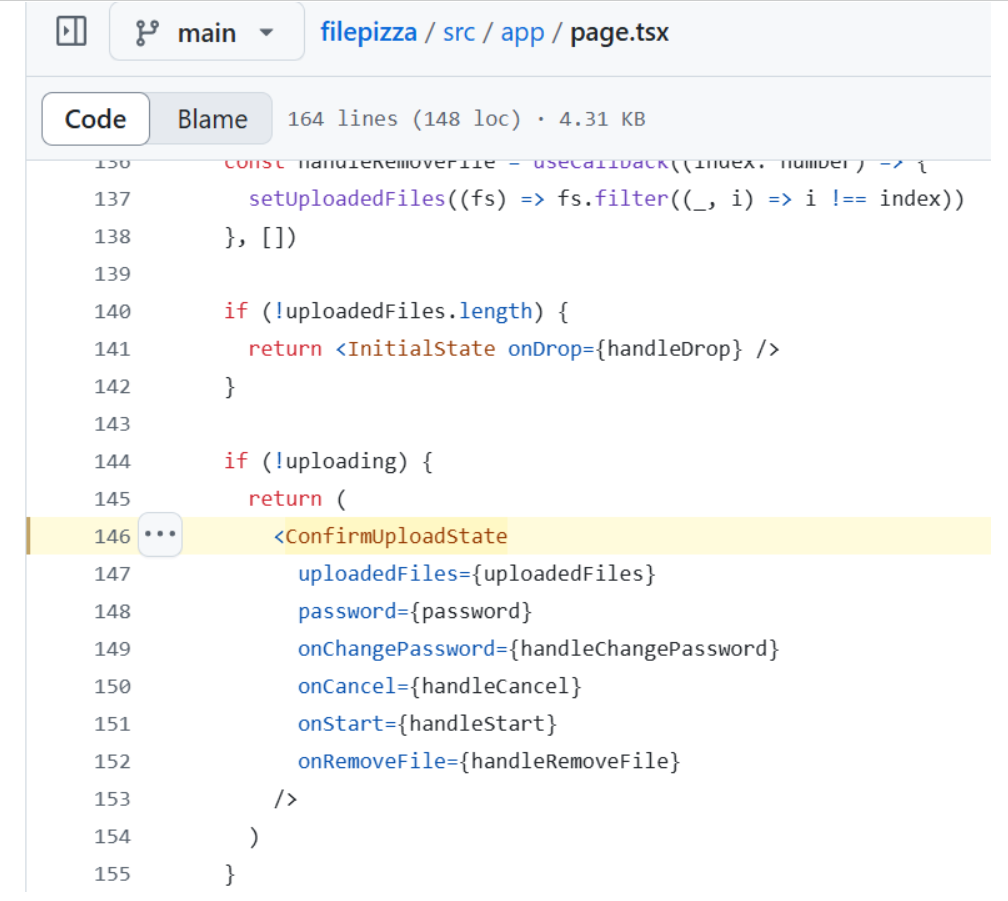Click the onChangePassword prop
The height and width of the screenshot is (901, 1008).
(x=397, y=649)
